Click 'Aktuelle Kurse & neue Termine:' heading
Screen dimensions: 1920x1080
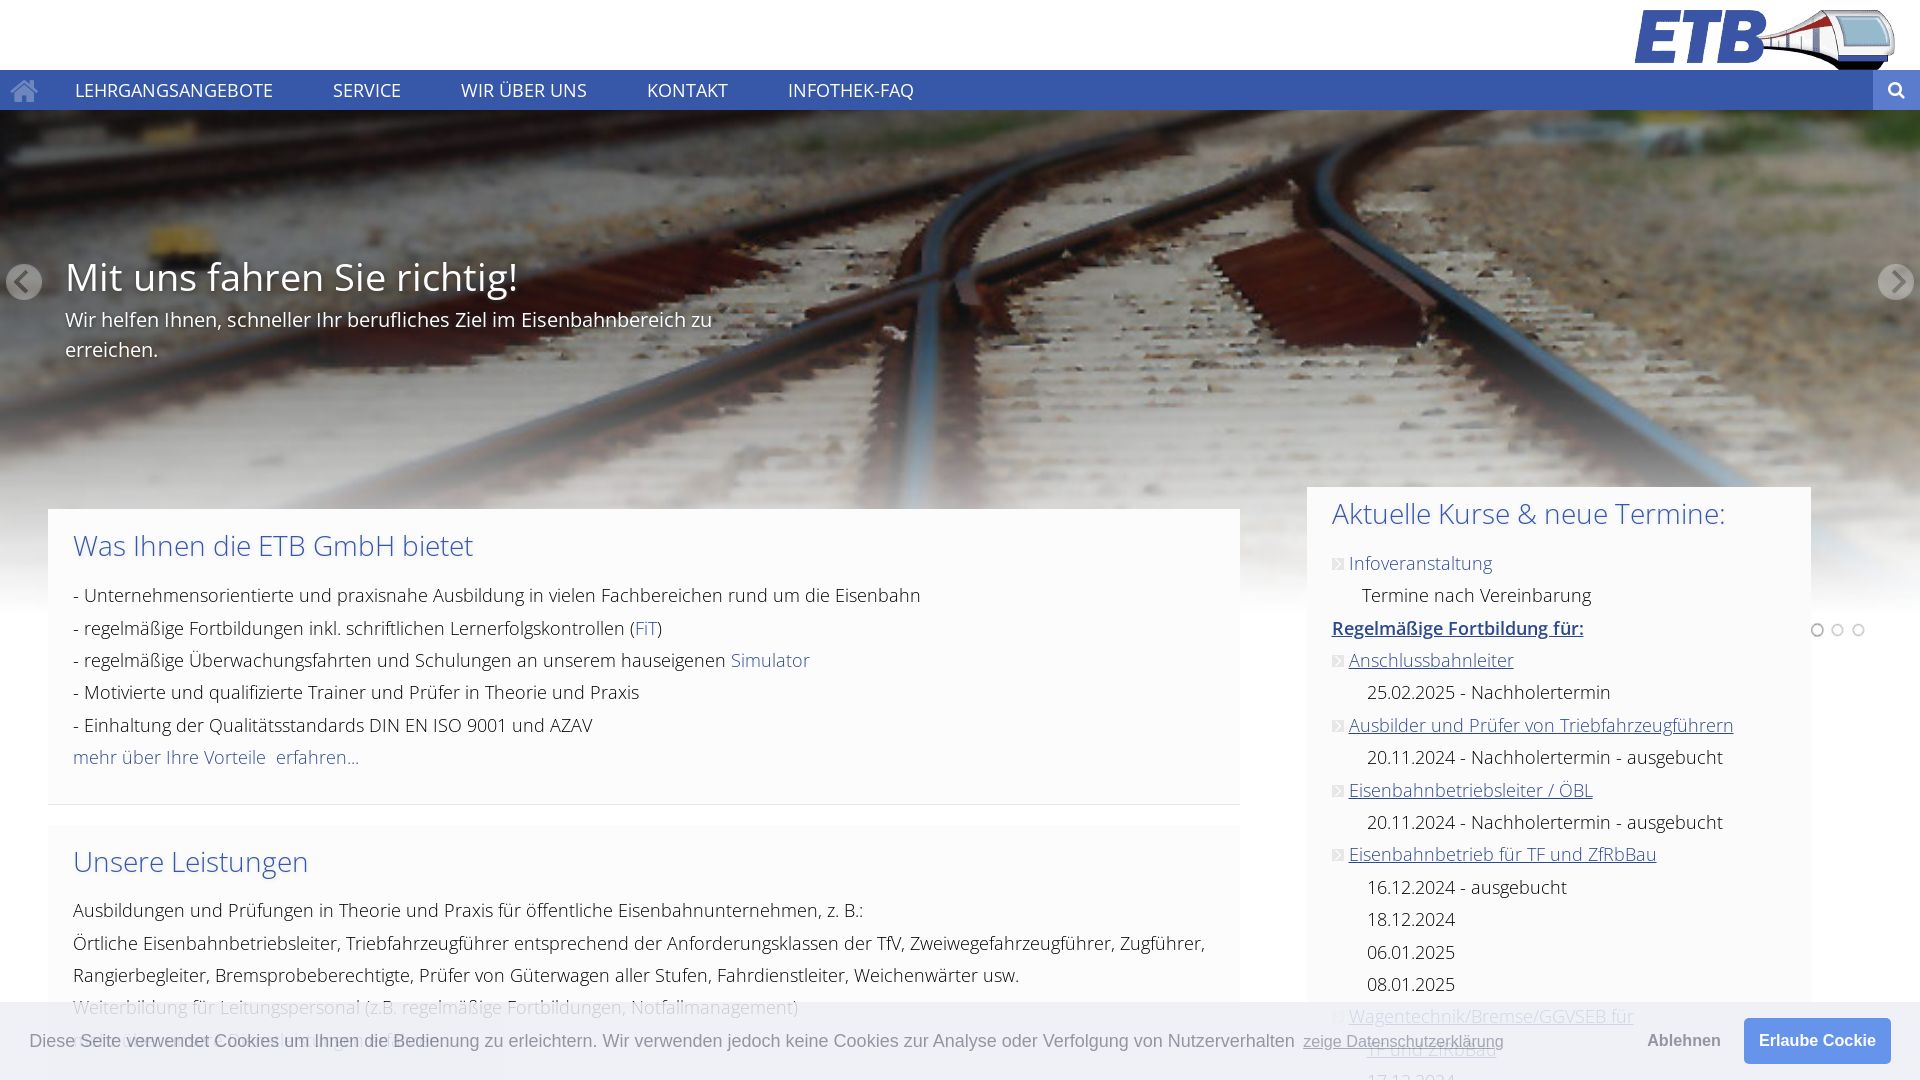click(1528, 514)
